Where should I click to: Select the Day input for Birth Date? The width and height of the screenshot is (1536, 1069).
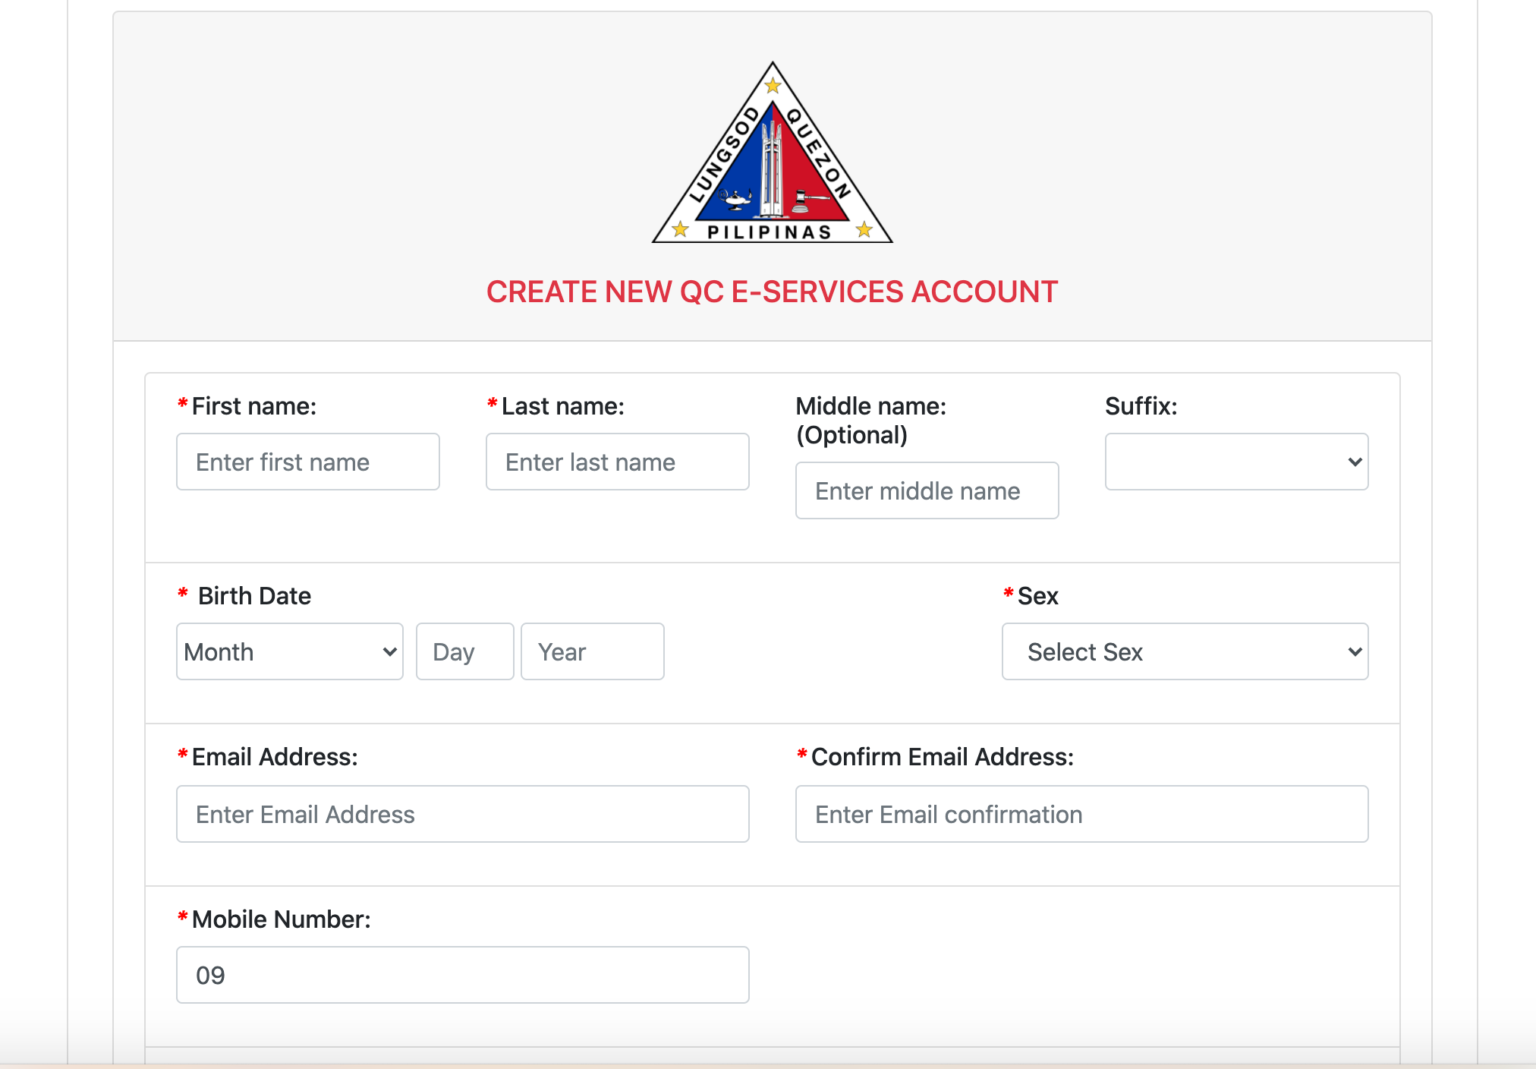464,651
